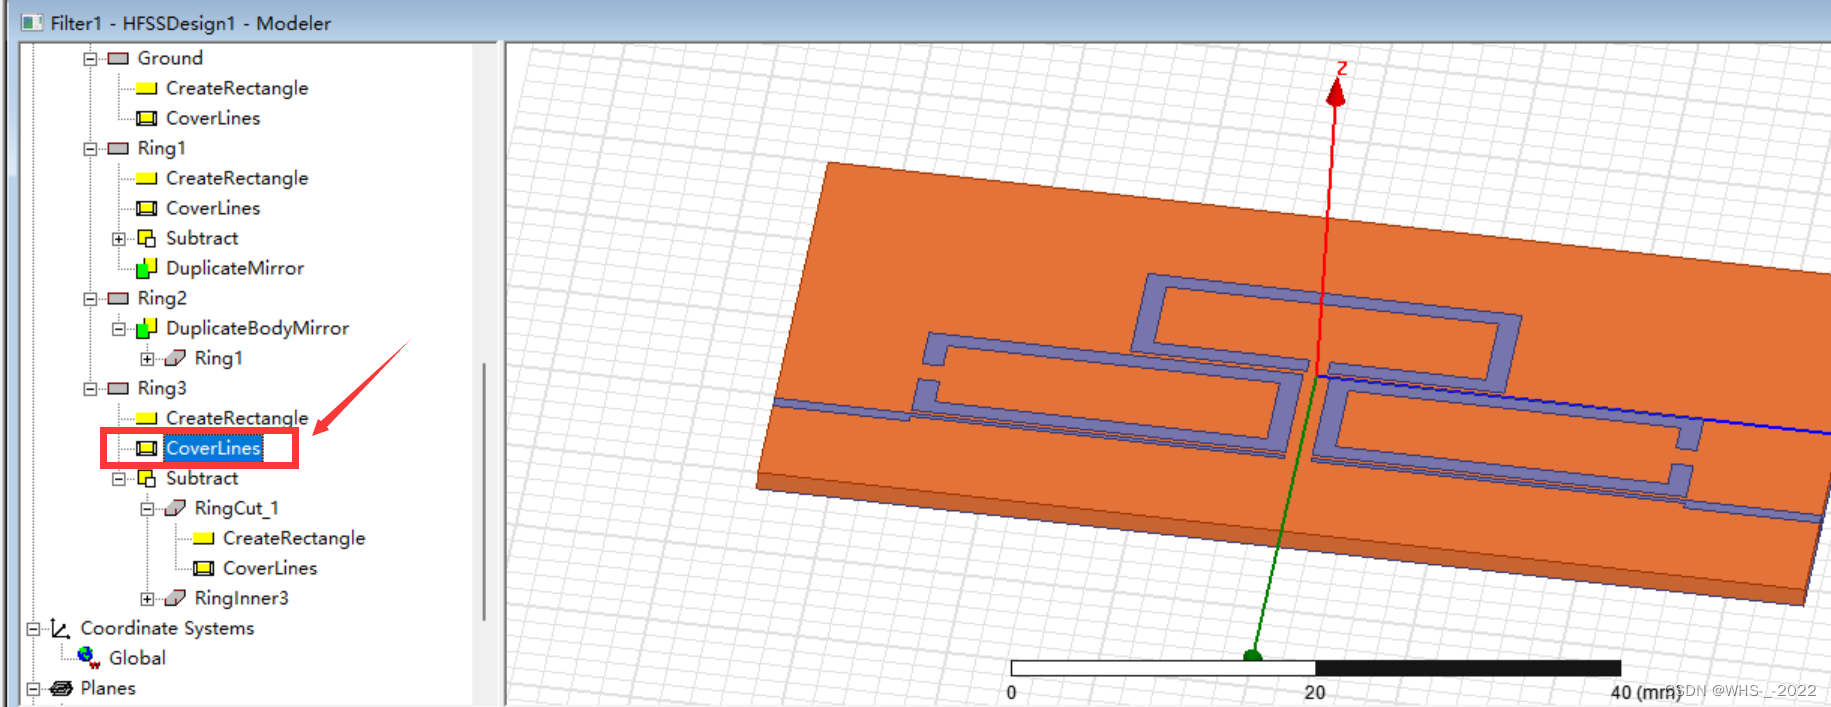Screen dimensions: 1831x707
Task: Click the CoverLines icon under Ground
Action: click(x=147, y=119)
